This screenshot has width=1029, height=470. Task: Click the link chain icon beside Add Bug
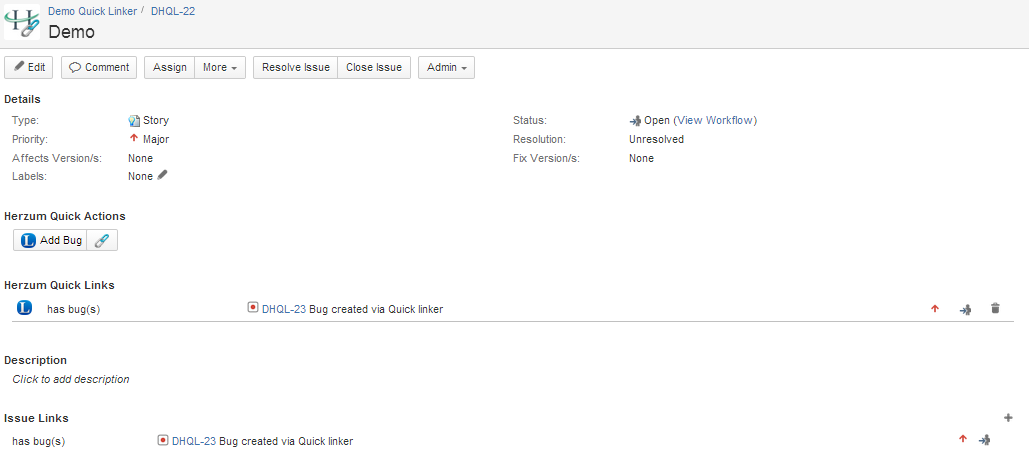tap(102, 240)
